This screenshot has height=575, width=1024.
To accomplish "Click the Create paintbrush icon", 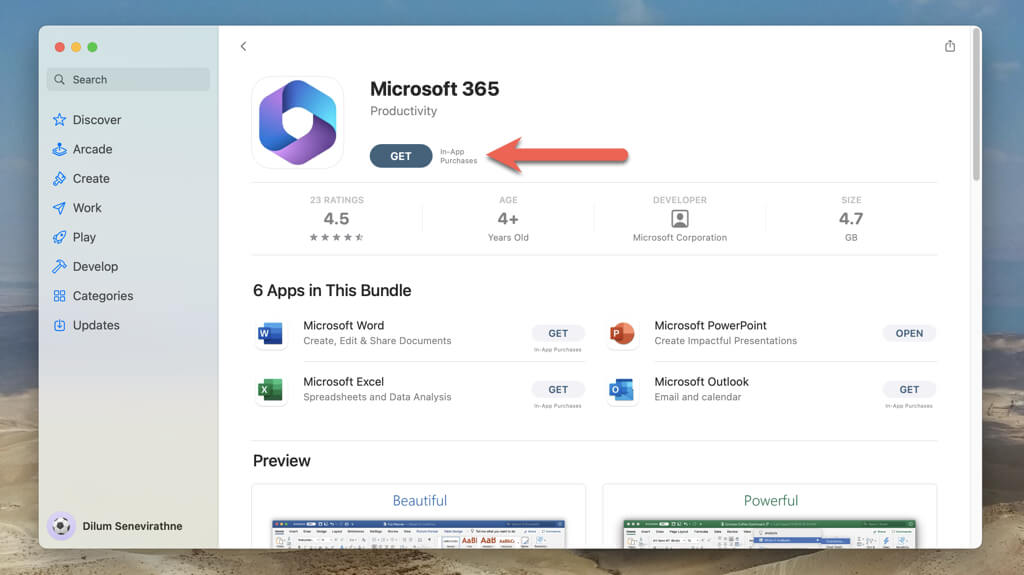I will [59, 178].
